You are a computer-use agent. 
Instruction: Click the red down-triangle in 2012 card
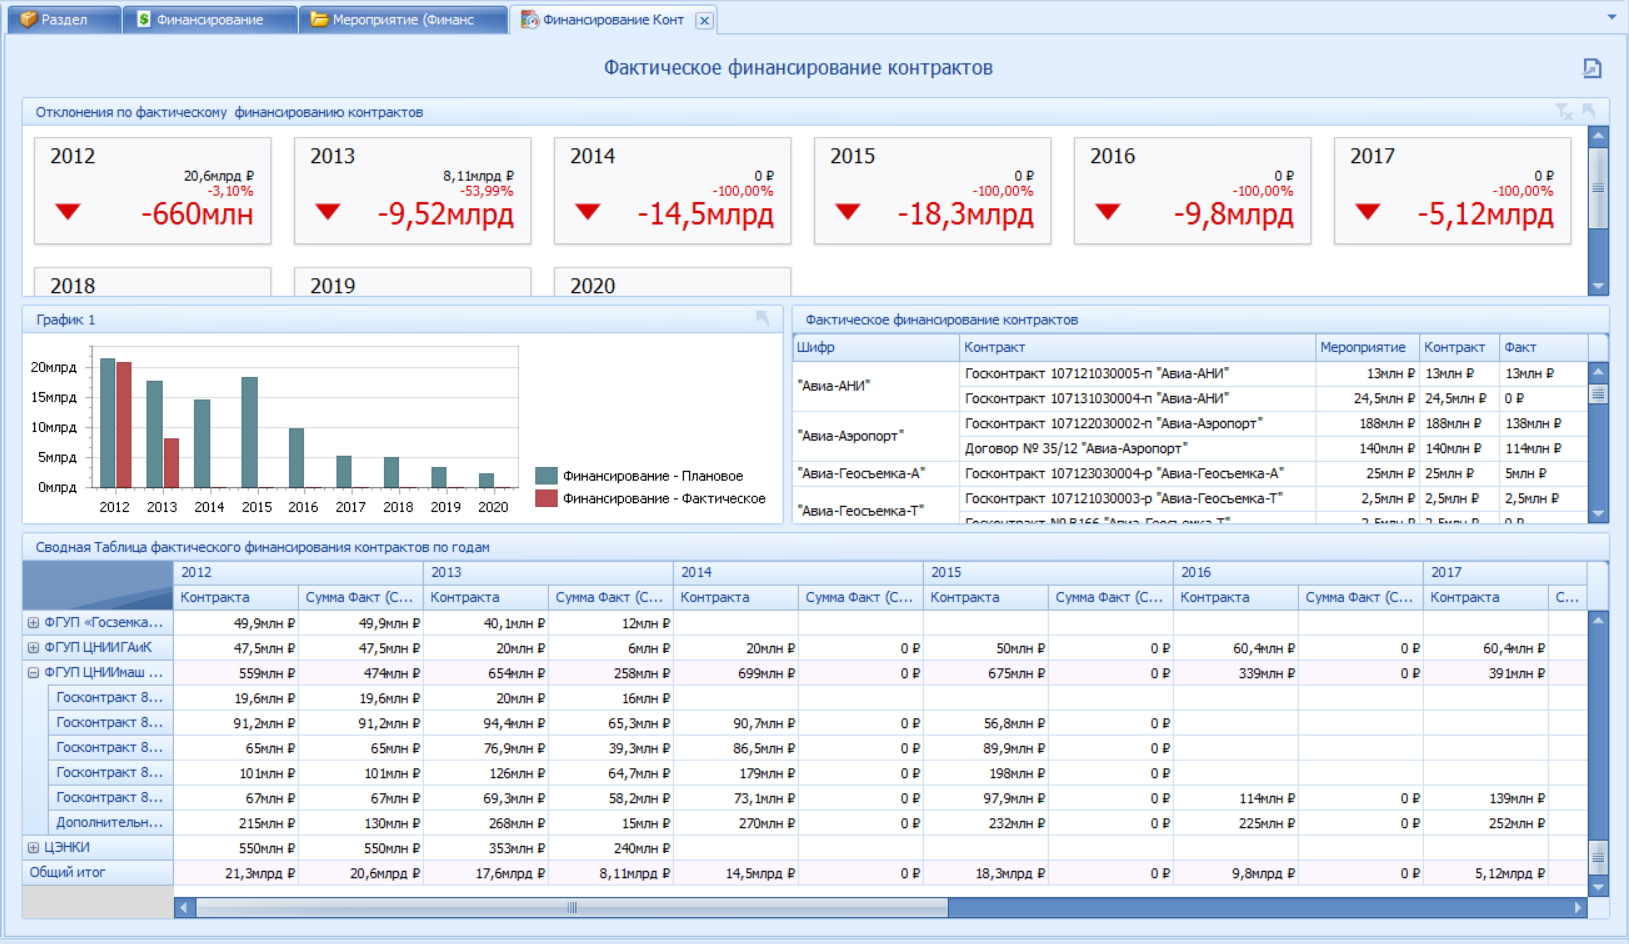[x=68, y=212]
